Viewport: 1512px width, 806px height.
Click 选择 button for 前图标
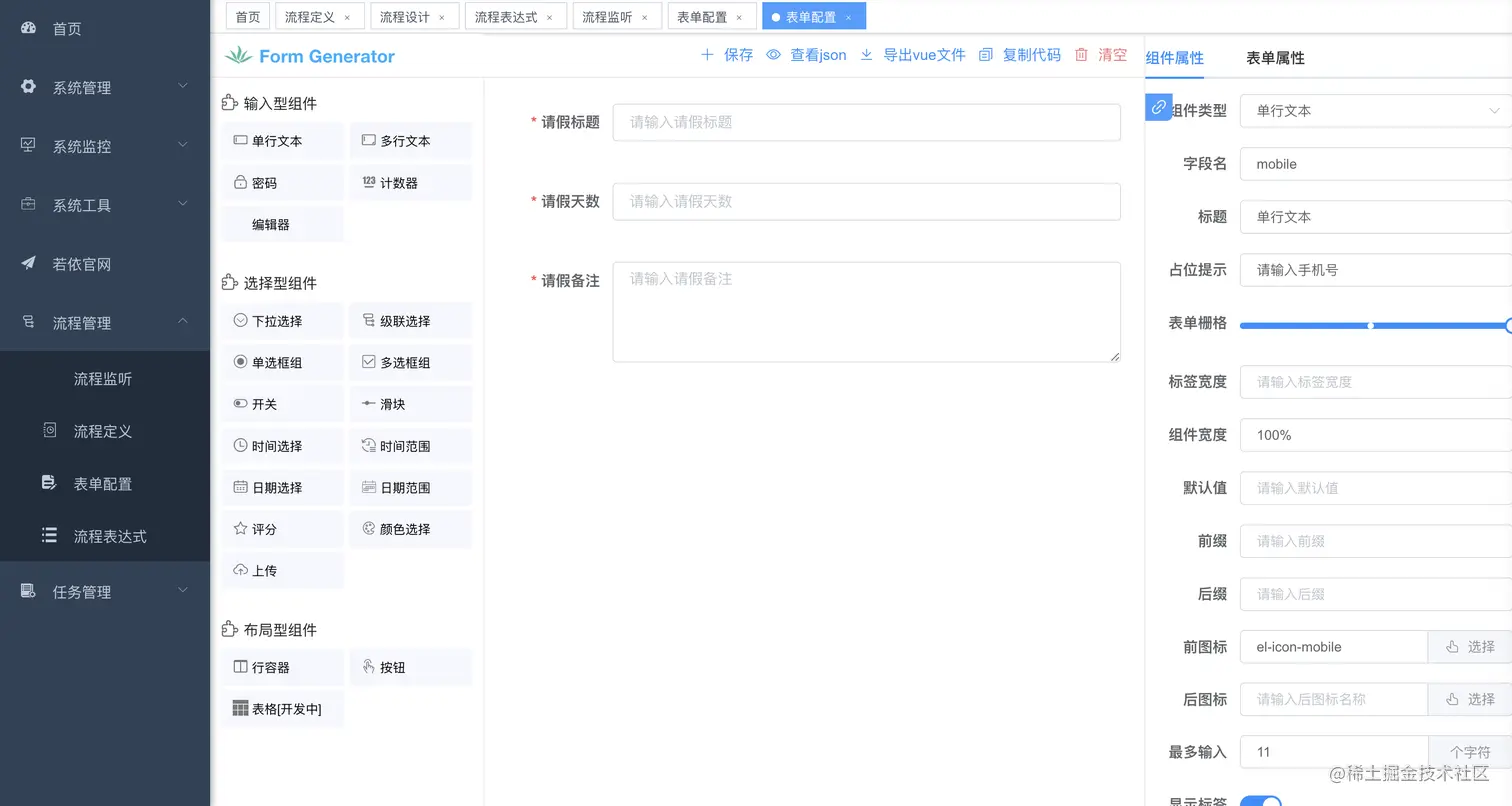1470,647
